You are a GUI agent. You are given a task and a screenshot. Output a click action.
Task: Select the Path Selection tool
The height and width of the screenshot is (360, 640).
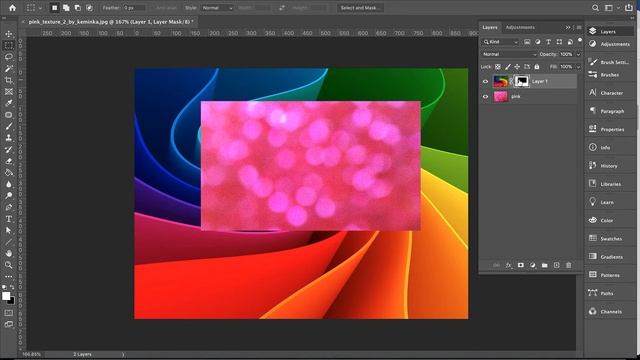pyautogui.click(x=9, y=231)
